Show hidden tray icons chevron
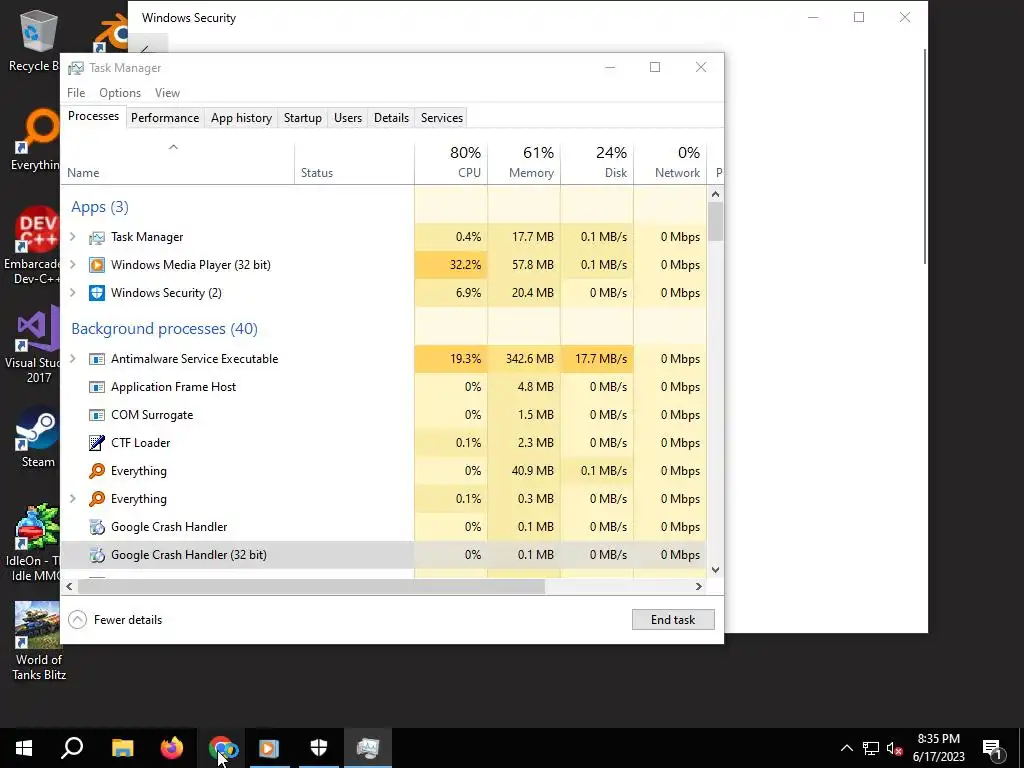The height and width of the screenshot is (768, 1024). 846,748
